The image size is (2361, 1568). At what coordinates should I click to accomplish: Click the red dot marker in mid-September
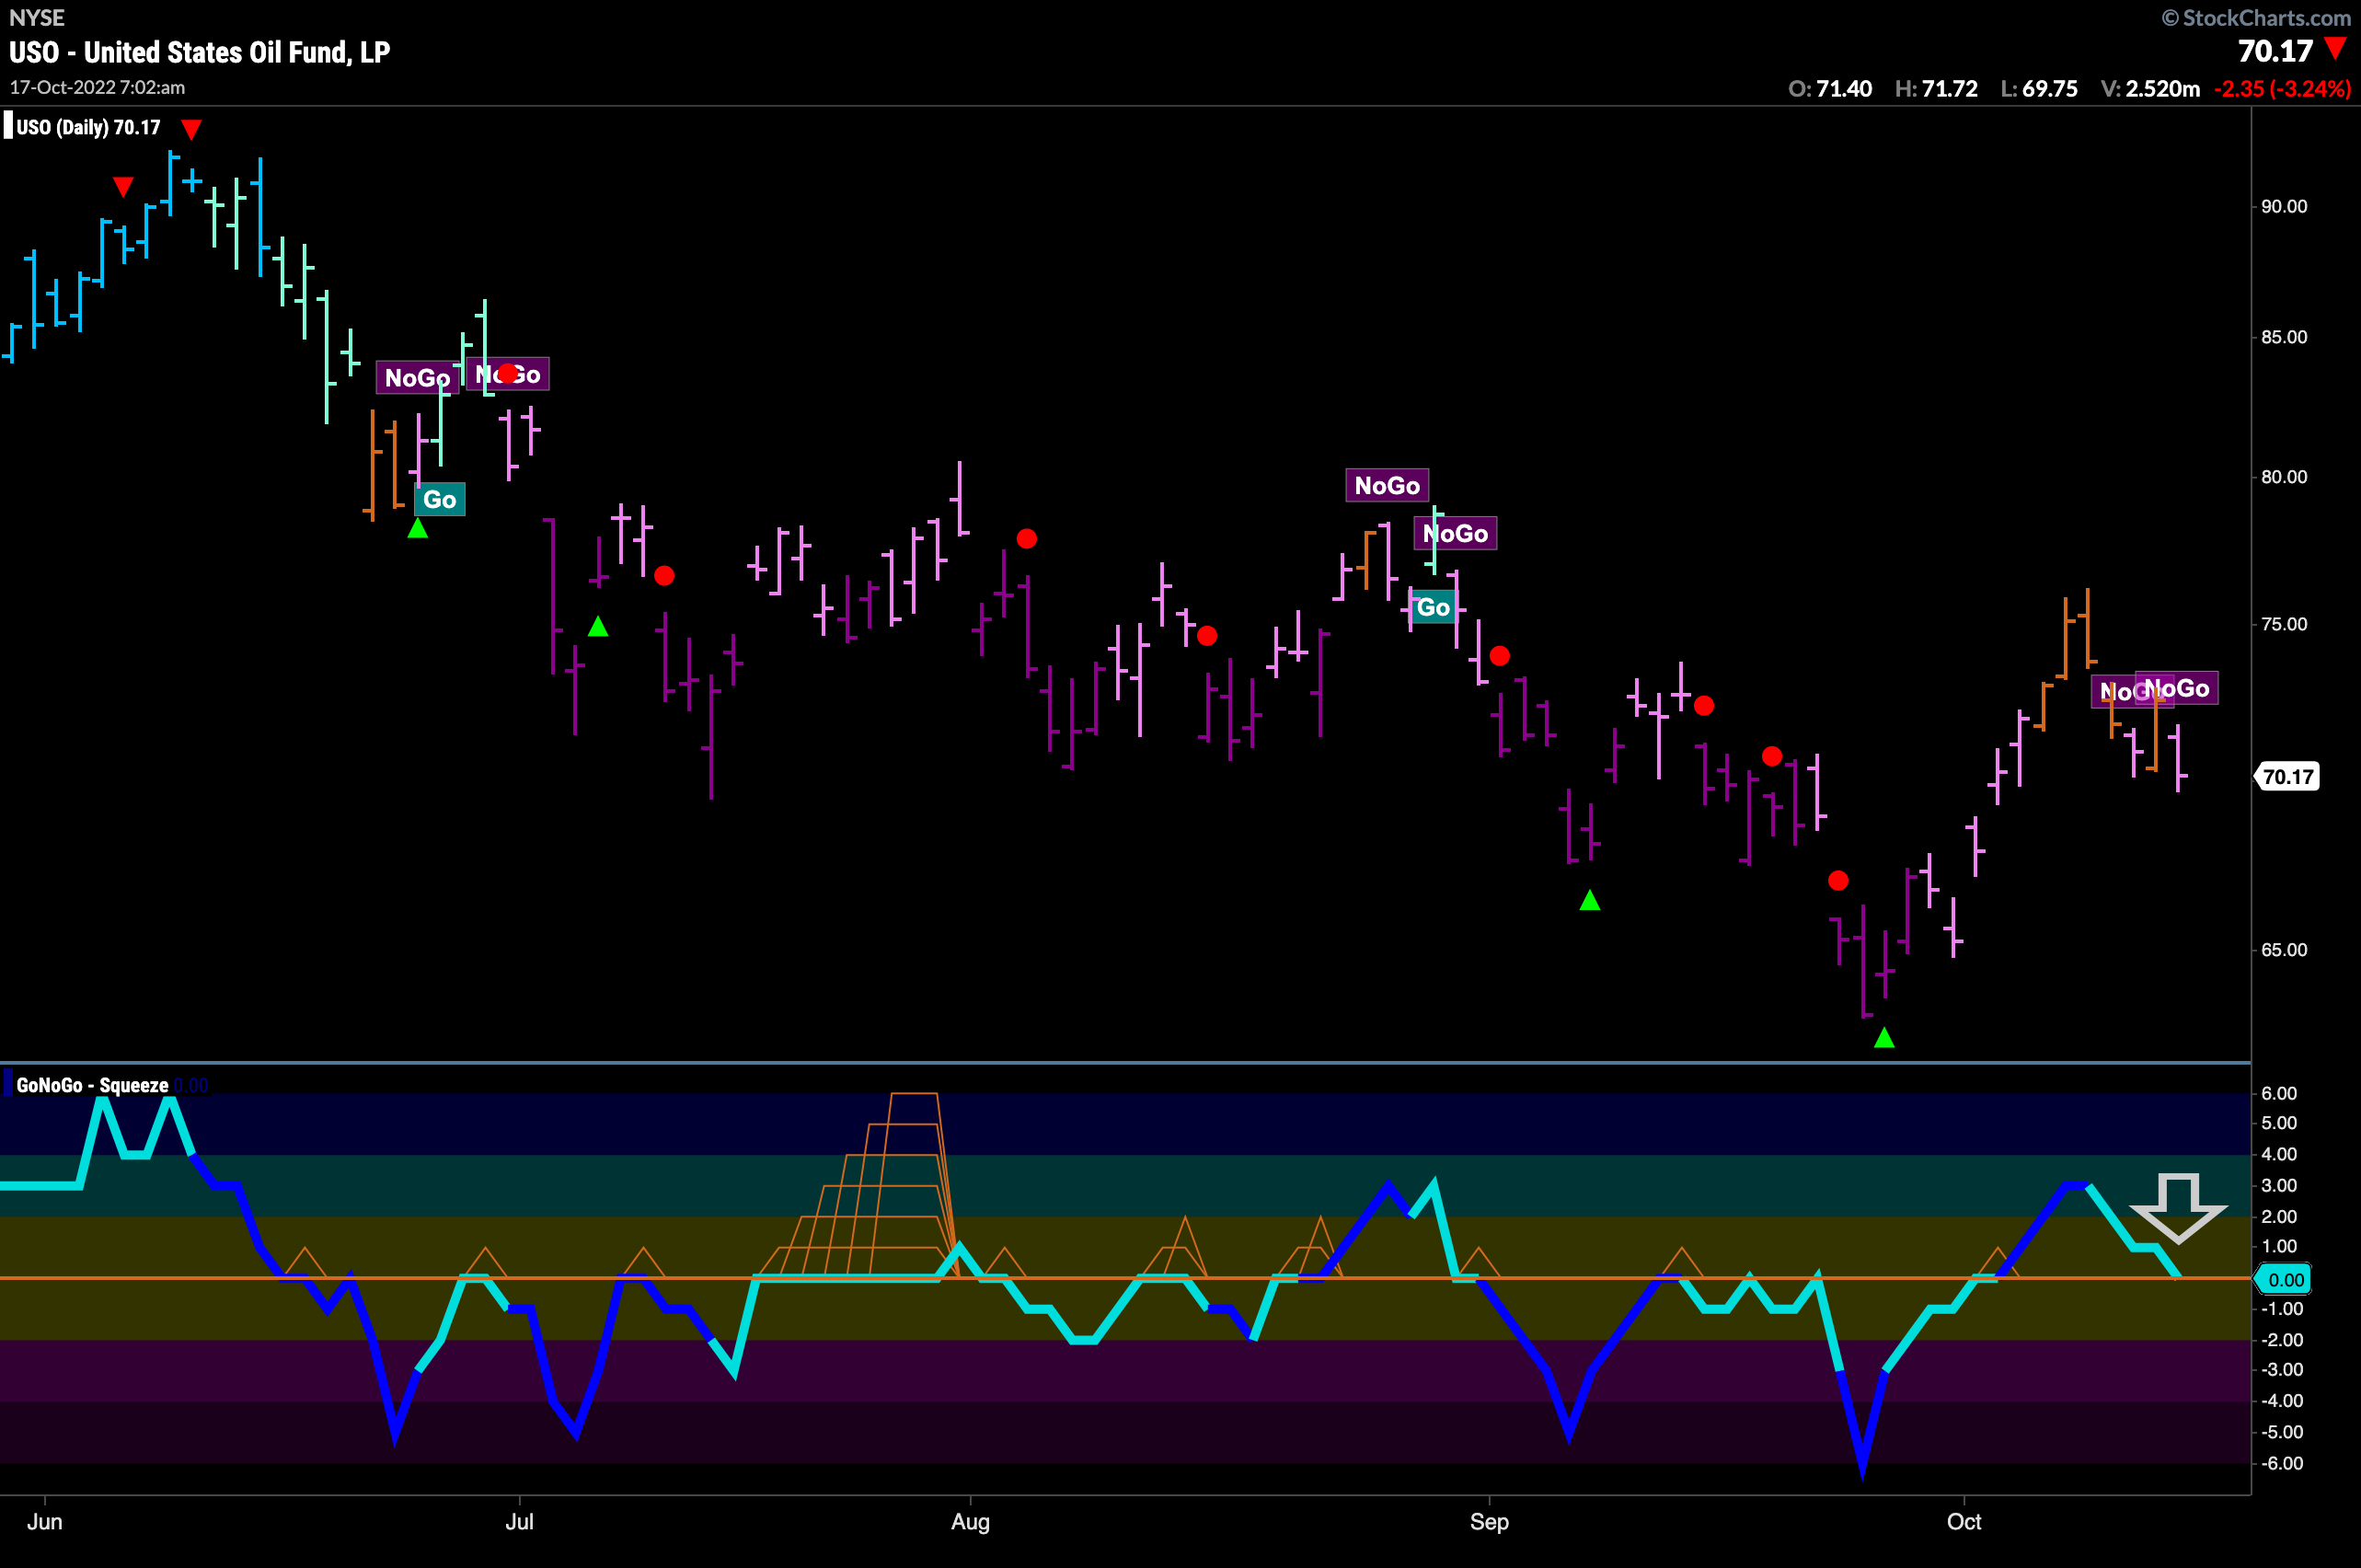[1704, 706]
